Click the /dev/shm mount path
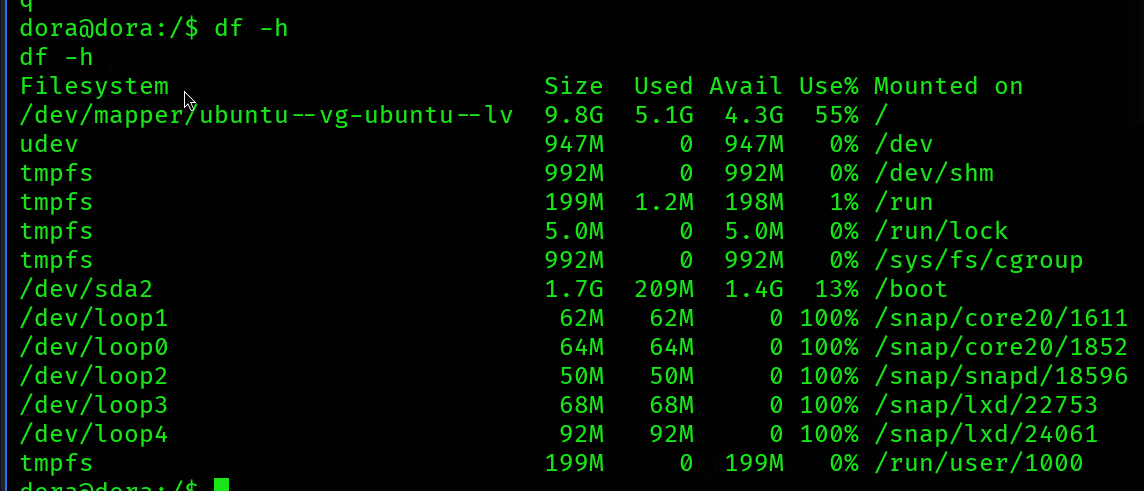Screen dimensions: 1144x491 (x=933, y=174)
